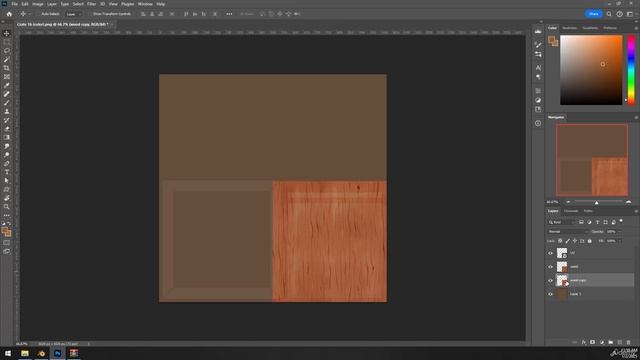Click the UV layer thumbnail
The image size is (640, 360).
[562, 253]
